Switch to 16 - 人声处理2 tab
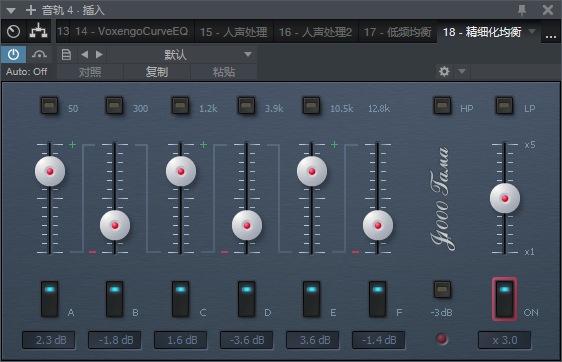 315,32
